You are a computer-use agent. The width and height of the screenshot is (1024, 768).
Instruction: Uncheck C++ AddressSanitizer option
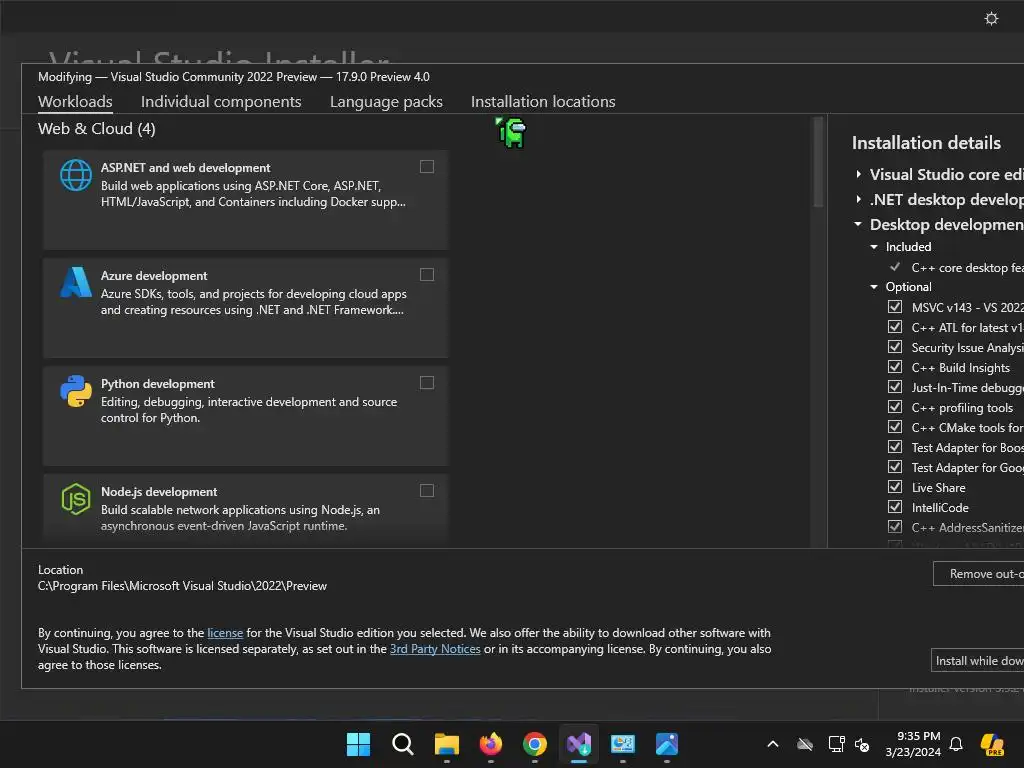point(895,526)
